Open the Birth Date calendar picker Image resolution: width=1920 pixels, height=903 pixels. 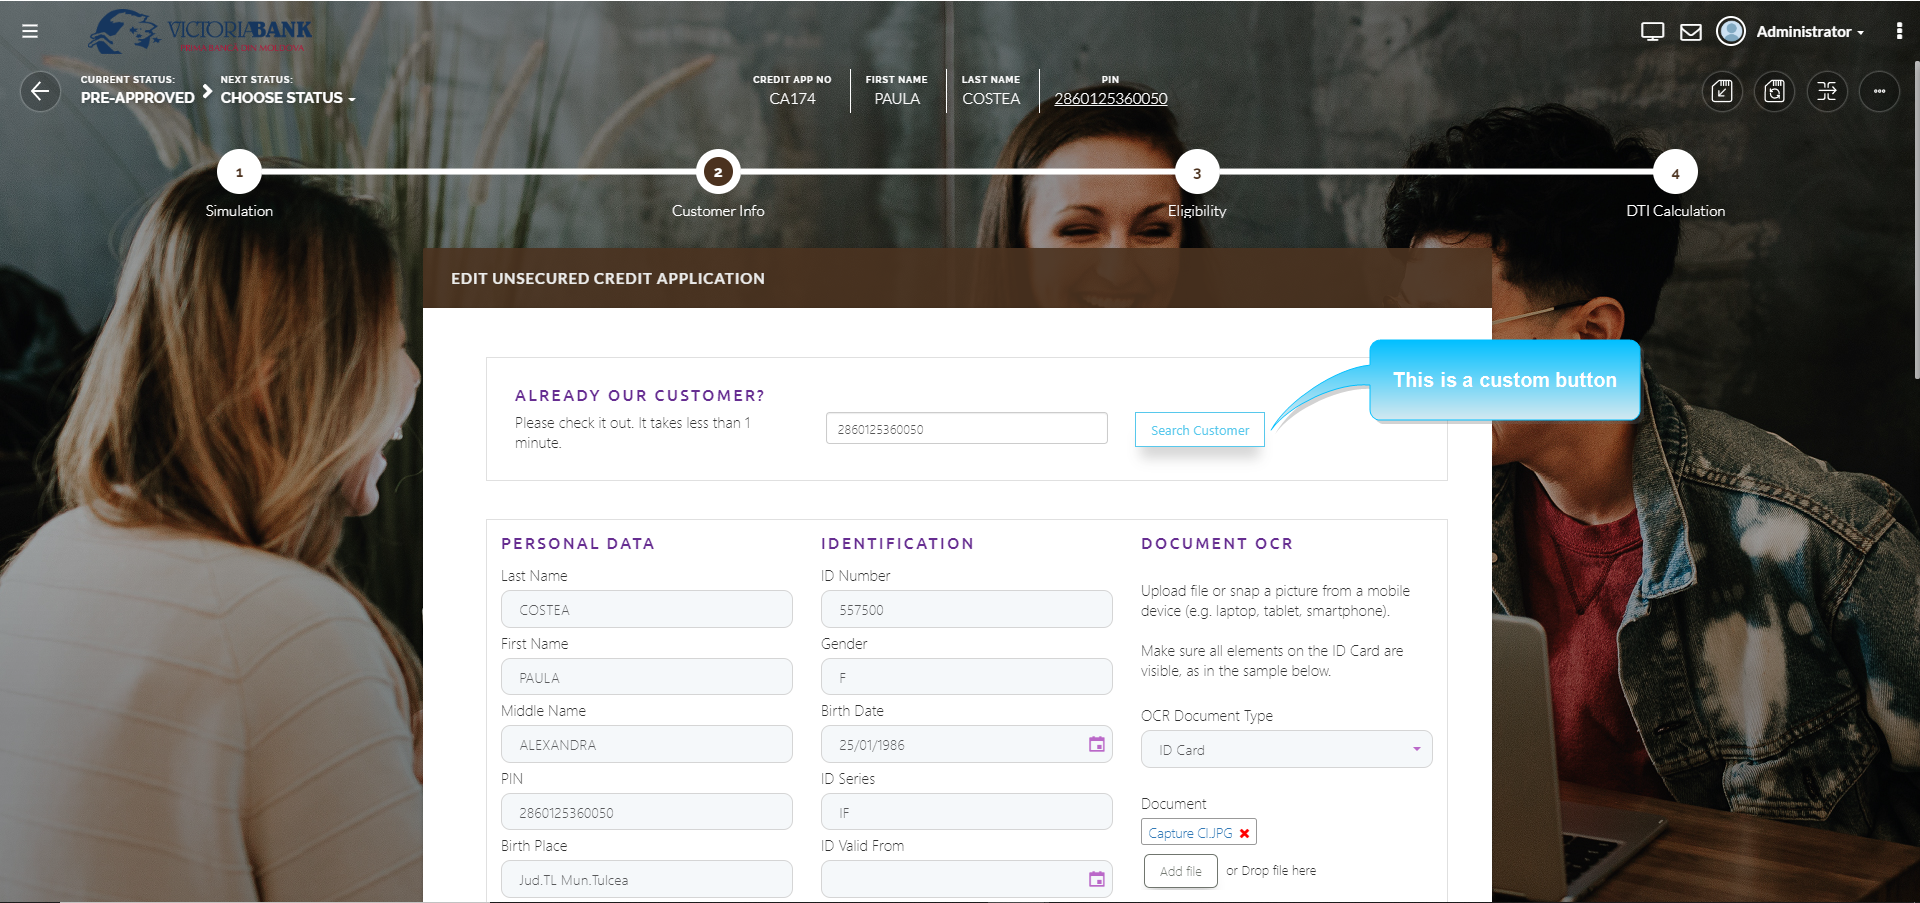point(1096,744)
